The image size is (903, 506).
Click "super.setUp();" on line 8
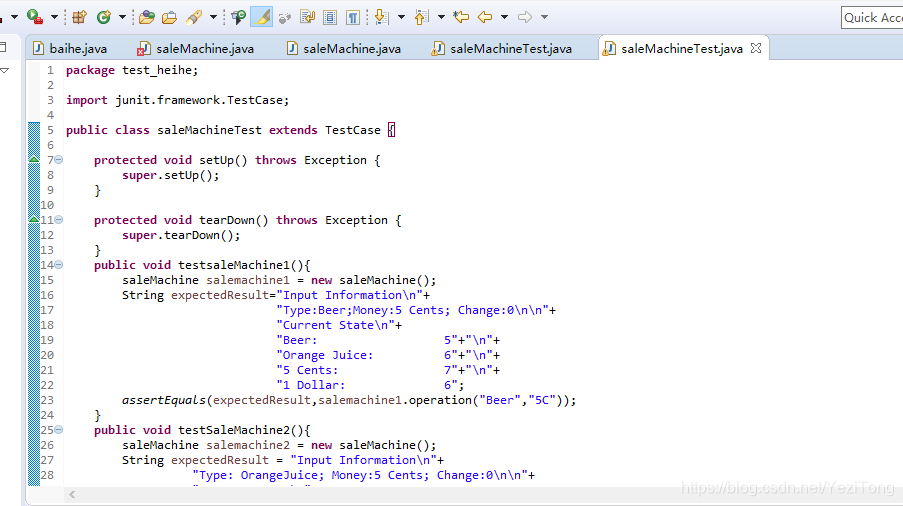pyautogui.click(x=170, y=175)
